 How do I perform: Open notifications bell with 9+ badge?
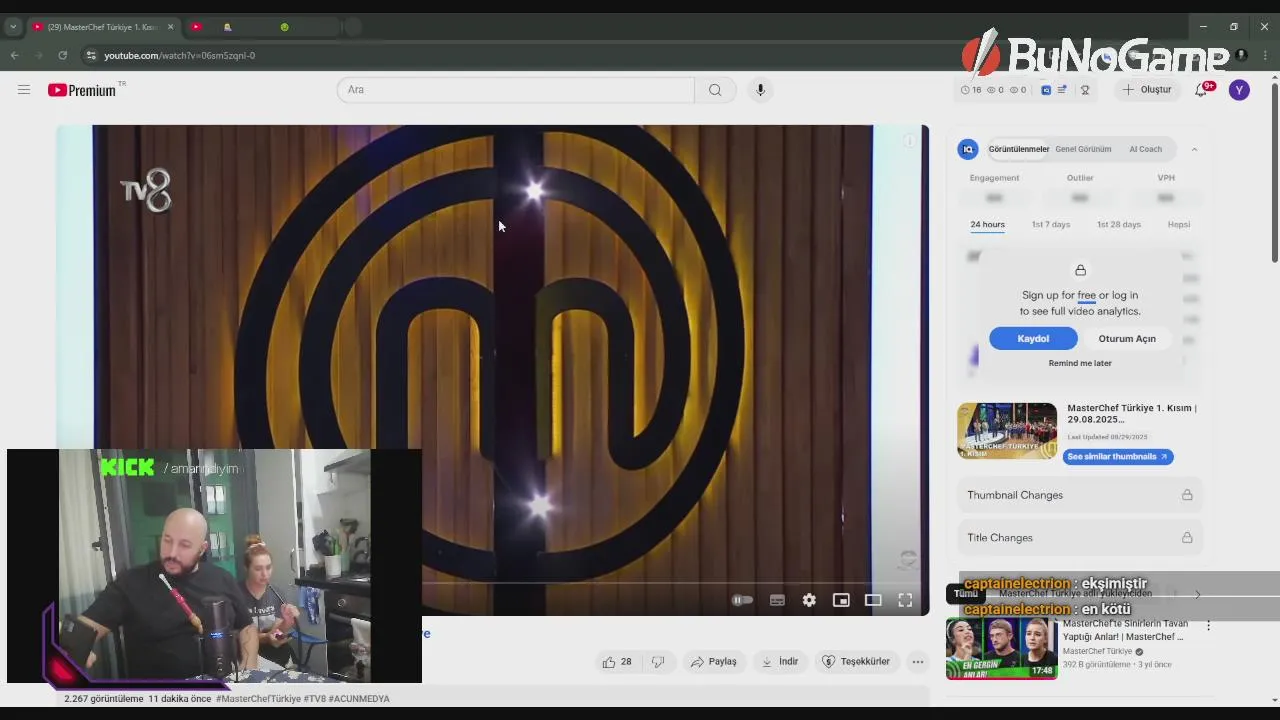click(1202, 90)
